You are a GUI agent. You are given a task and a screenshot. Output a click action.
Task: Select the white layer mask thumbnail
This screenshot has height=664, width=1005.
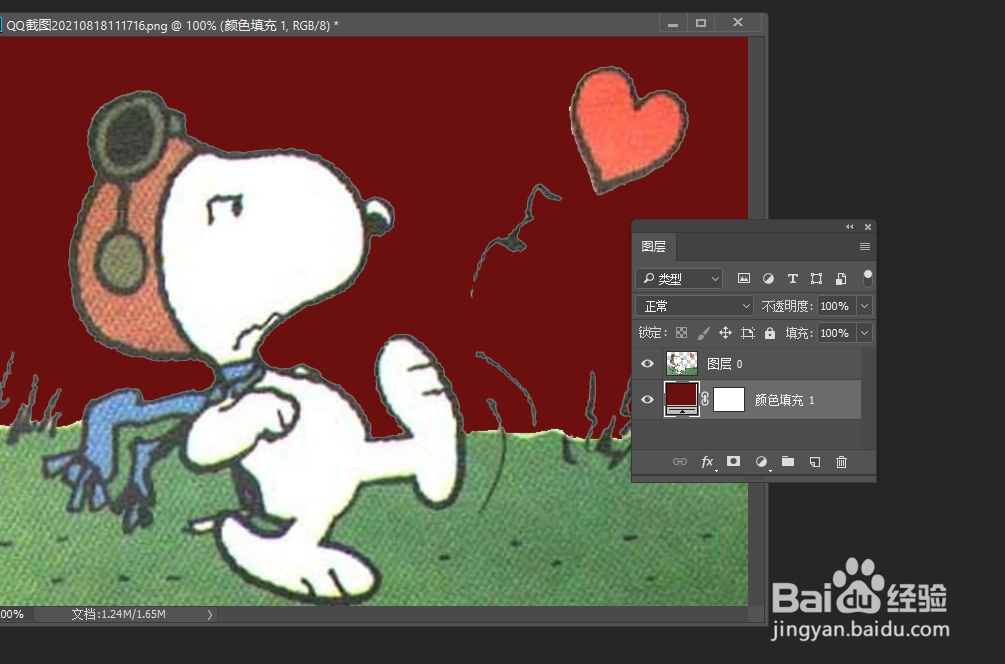pyautogui.click(x=729, y=399)
